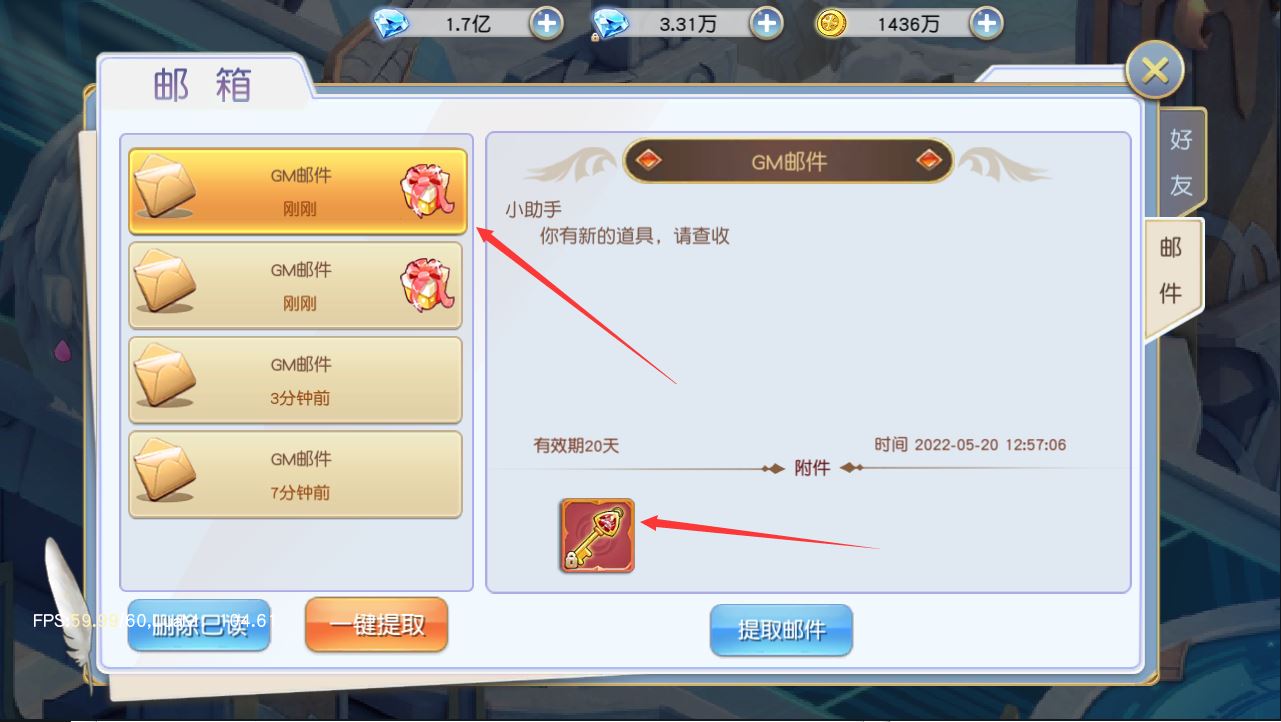The height and width of the screenshot is (722, 1281).
Task: Select the second GM邮件 marked 刚刚
Action: (x=295, y=286)
